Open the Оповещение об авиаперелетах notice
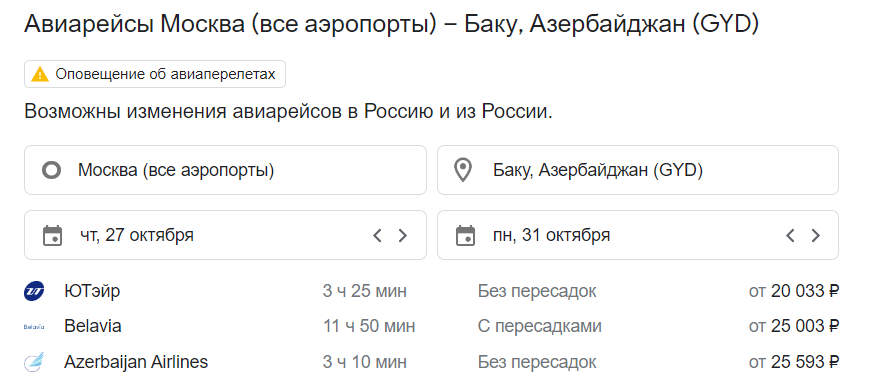 pos(155,74)
